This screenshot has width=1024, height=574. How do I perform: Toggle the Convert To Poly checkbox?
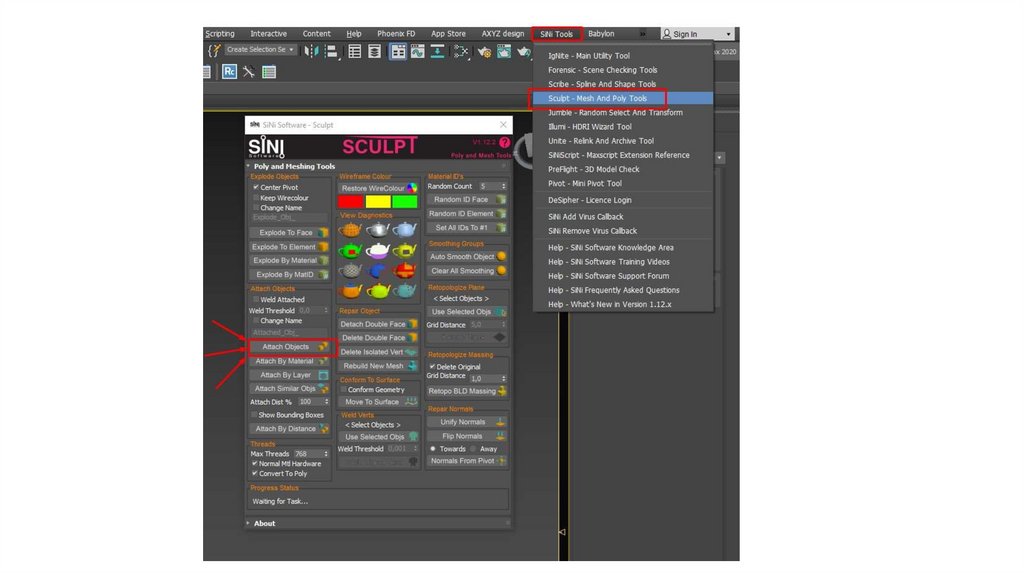[255, 473]
